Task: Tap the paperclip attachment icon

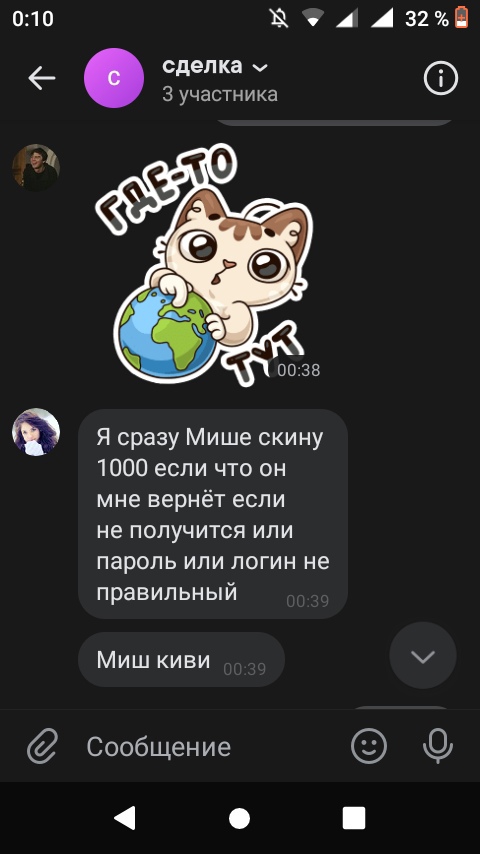Action: pyautogui.click(x=42, y=746)
